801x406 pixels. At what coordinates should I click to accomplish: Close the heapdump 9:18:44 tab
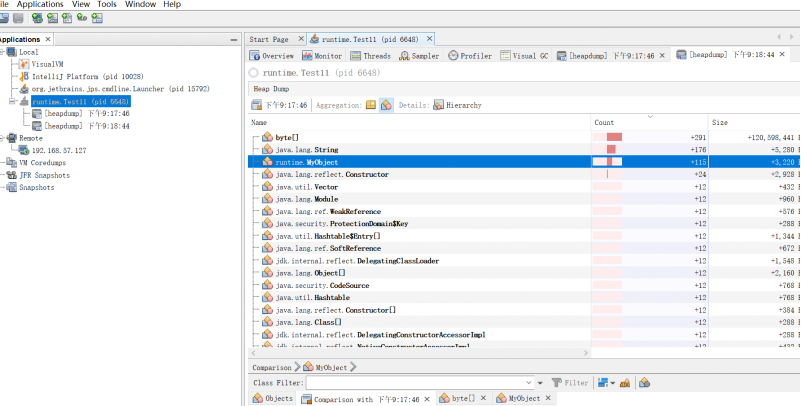click(782, 54)
